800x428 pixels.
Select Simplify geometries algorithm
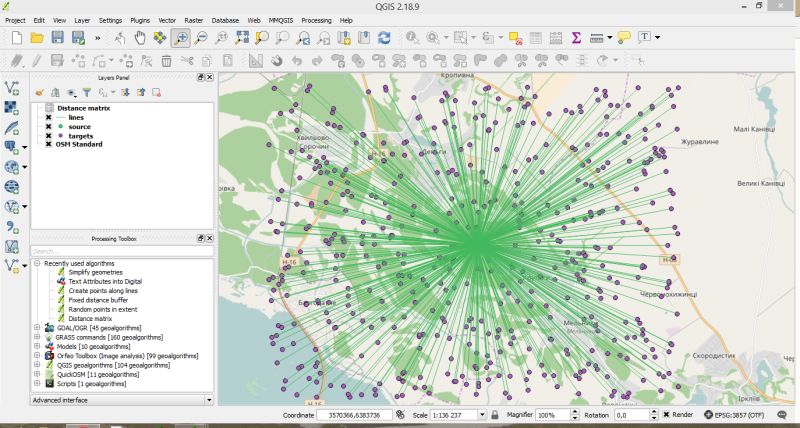95,272
